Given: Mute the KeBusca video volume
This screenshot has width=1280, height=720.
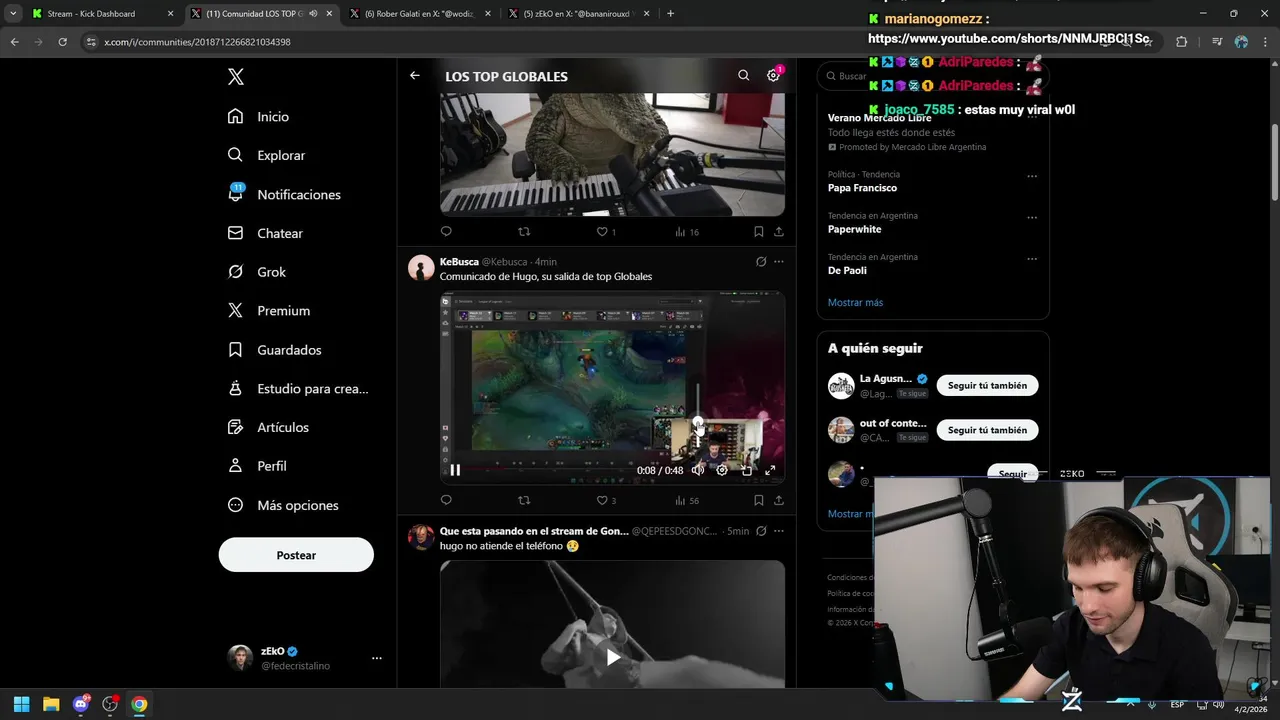Looking at the screenshot, I should coord(698,470).
